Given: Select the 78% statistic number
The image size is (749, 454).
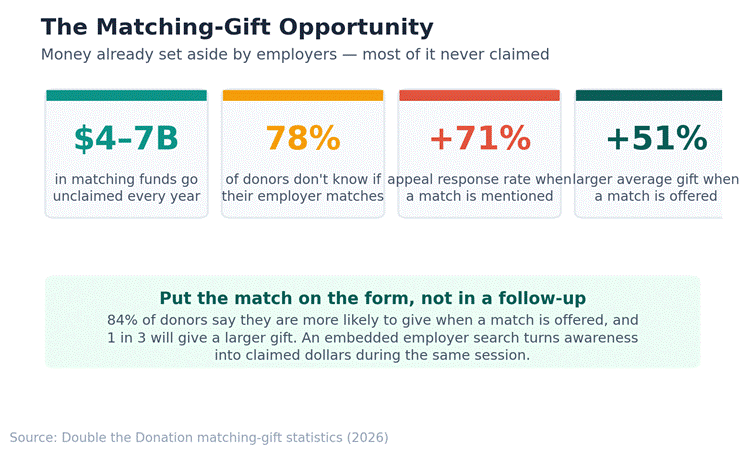Looking at the screenshot, I should [303, 139].
